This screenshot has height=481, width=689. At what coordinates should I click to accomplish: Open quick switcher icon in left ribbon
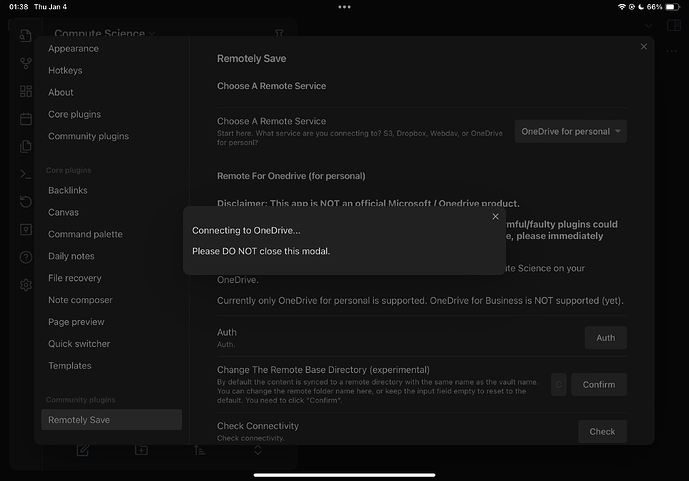pos(25,36)
